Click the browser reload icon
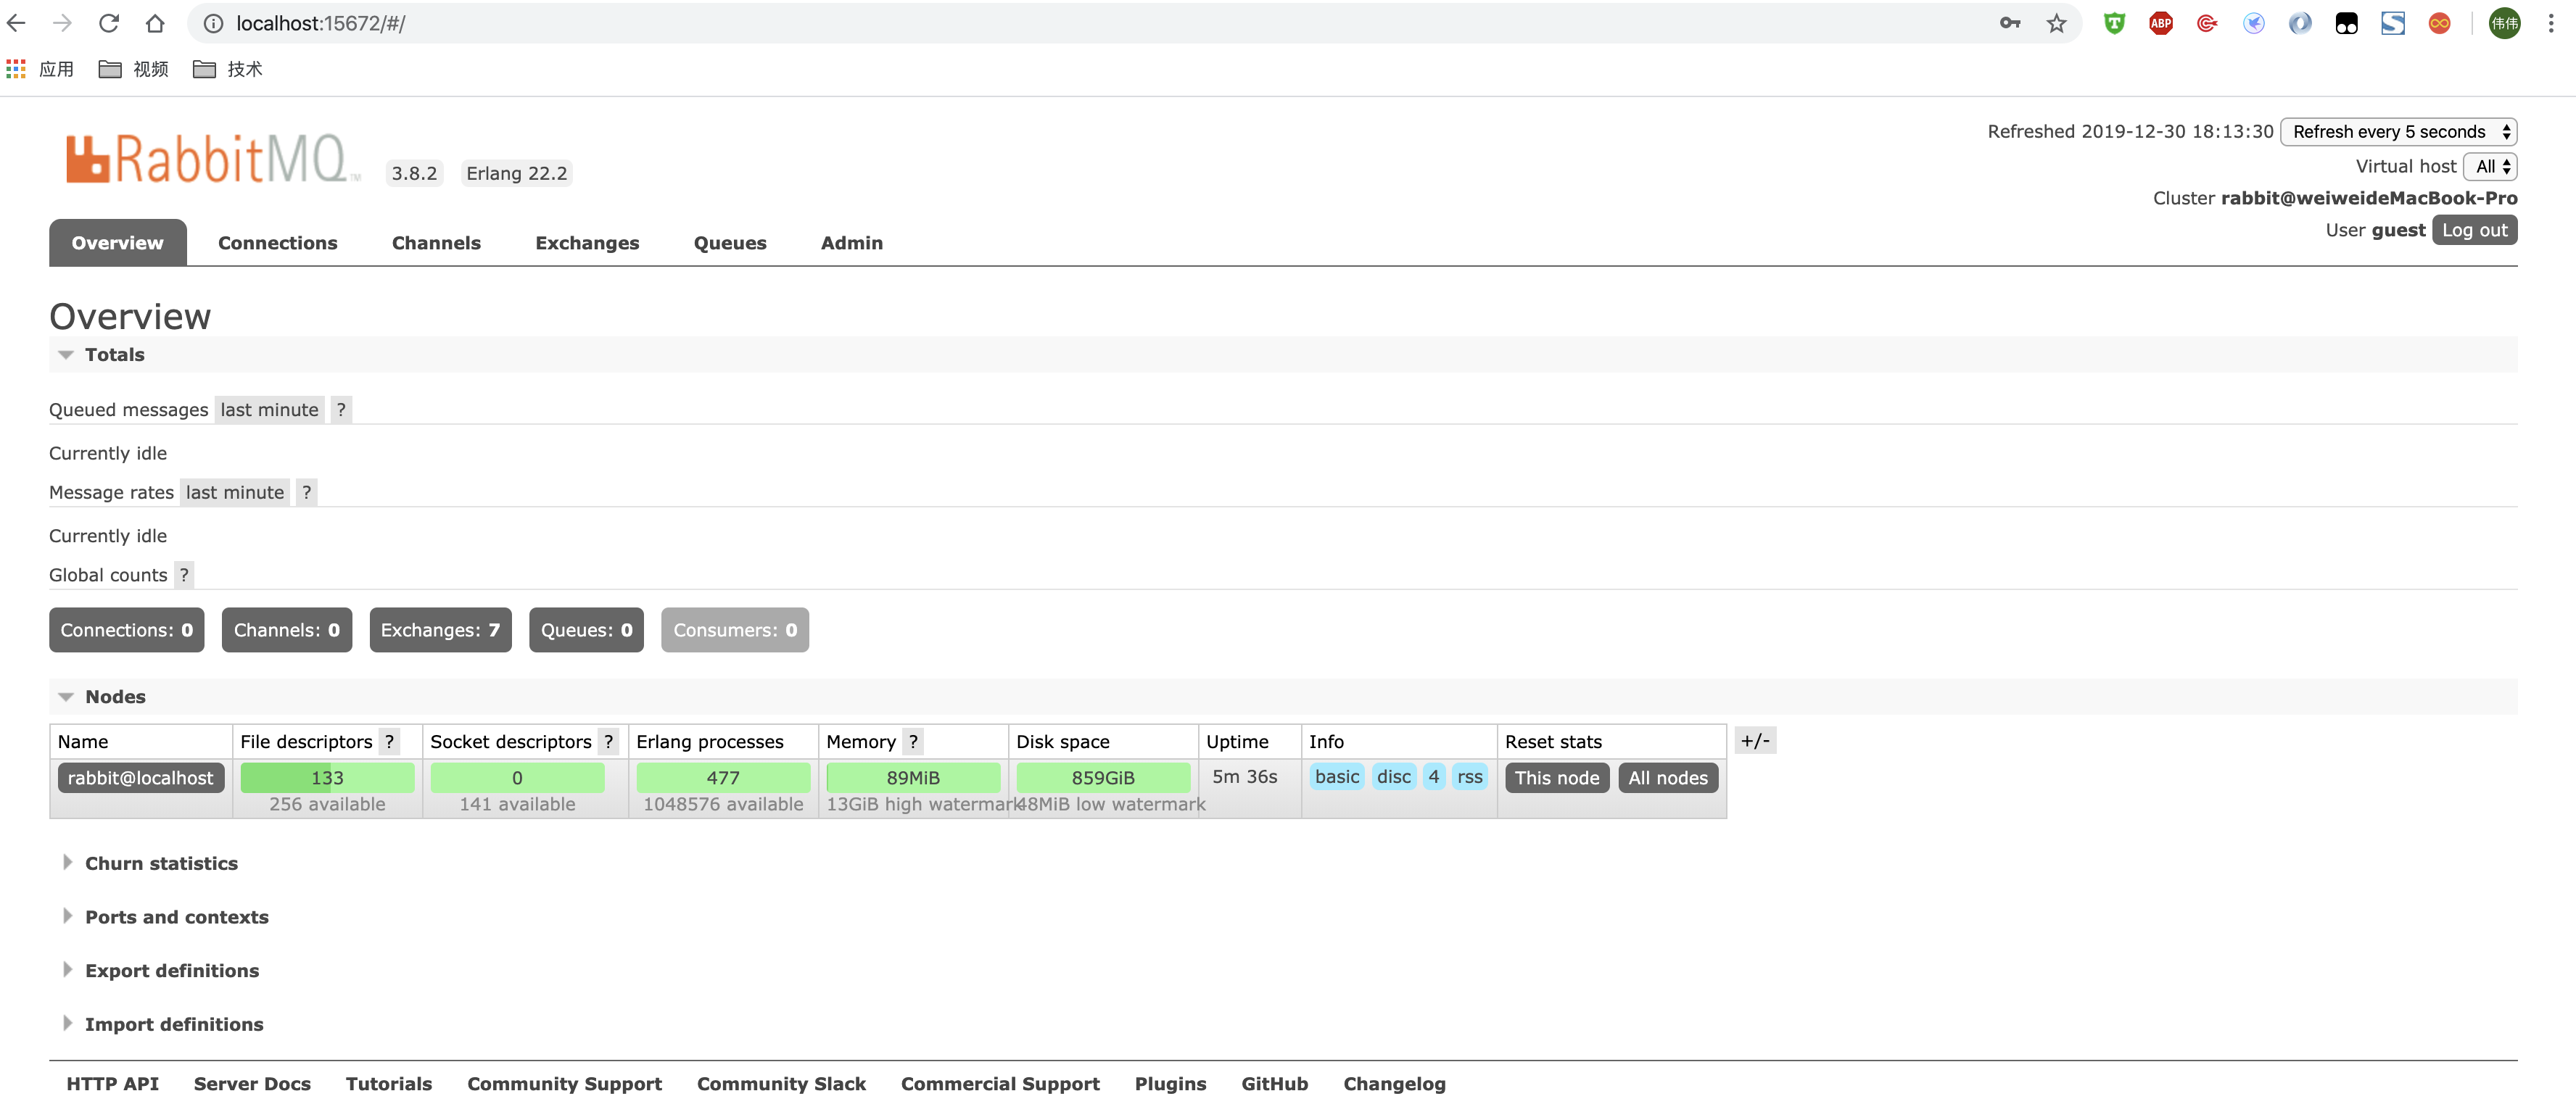2576x1112 pixels. (x=109, y=23)
